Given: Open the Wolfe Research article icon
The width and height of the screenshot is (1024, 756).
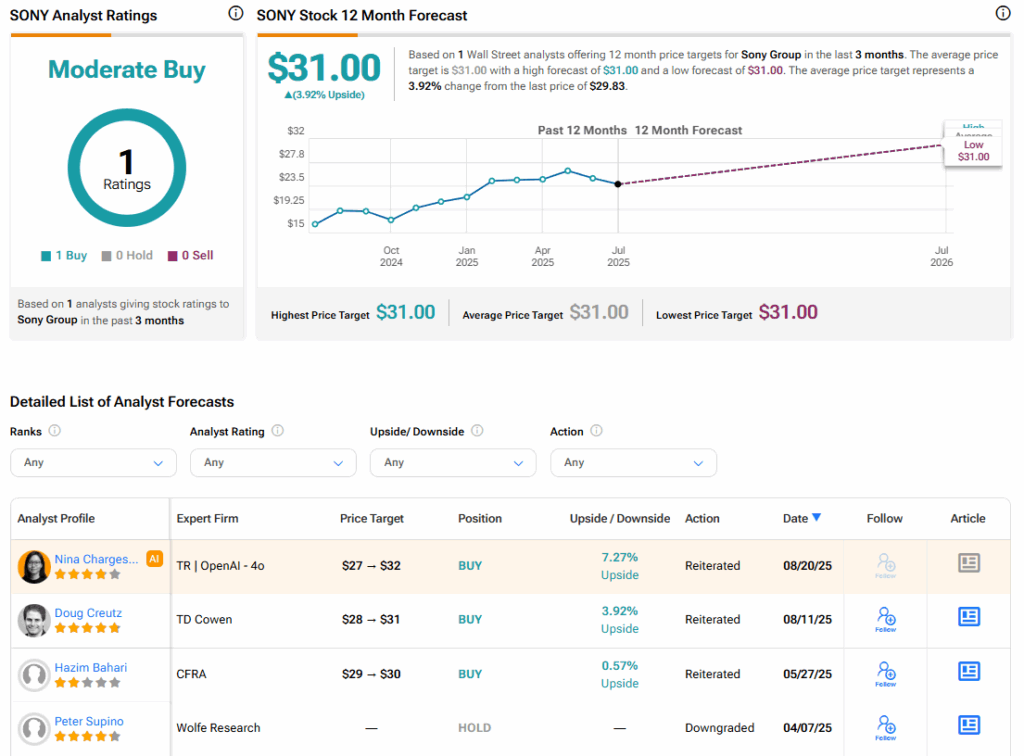Looking at the screenshot, I should click(968, 725).
